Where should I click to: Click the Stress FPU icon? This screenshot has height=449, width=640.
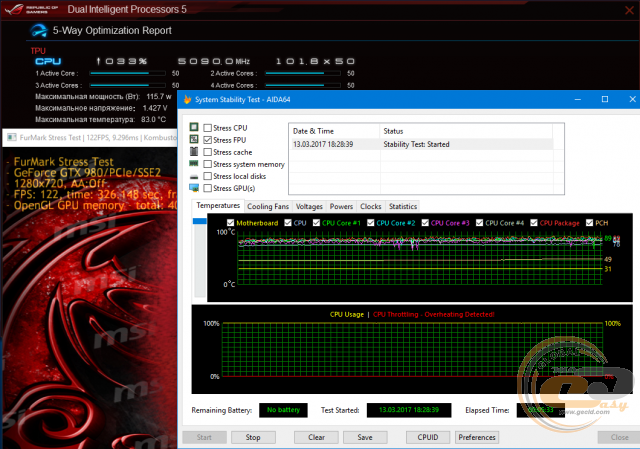pyautogui.click(x=194, y=139)
